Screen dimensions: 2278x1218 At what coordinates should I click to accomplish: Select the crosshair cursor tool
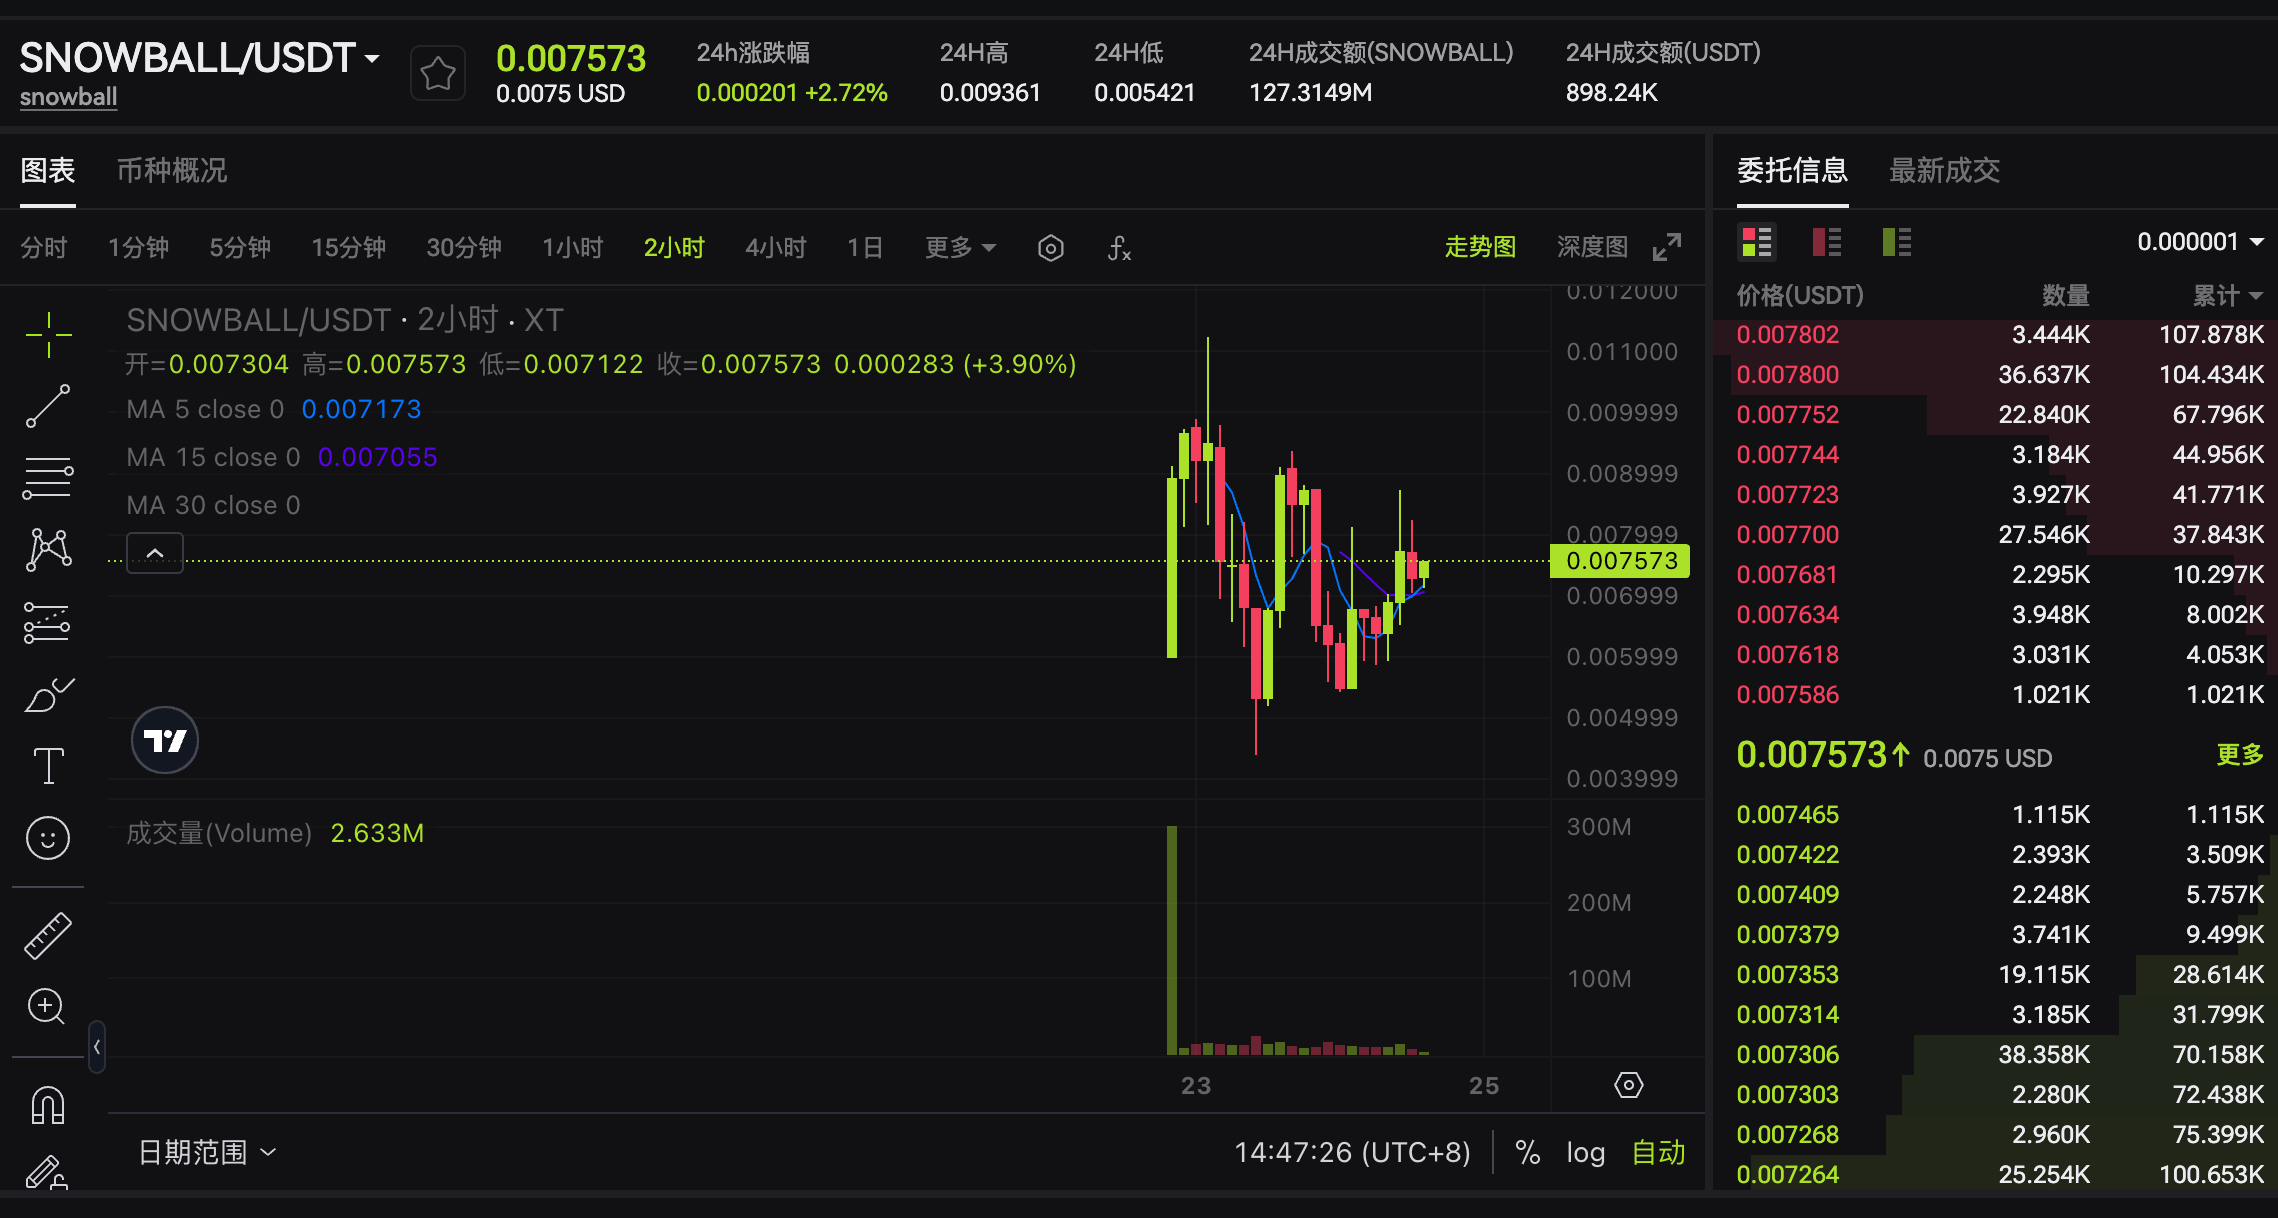click(x=47, y=335)
